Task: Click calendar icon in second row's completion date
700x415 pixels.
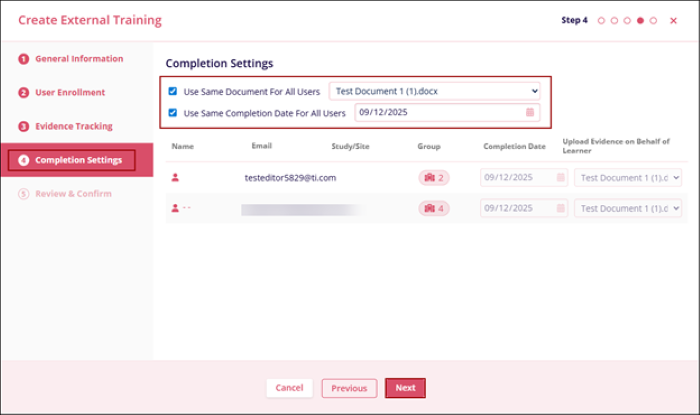Action: (560, 208)
